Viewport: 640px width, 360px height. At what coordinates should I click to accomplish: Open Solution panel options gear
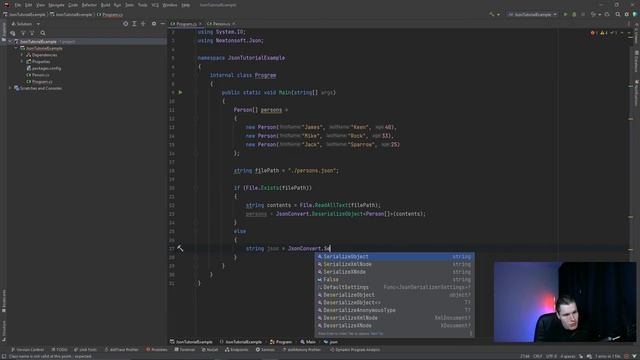coord(154,24)
